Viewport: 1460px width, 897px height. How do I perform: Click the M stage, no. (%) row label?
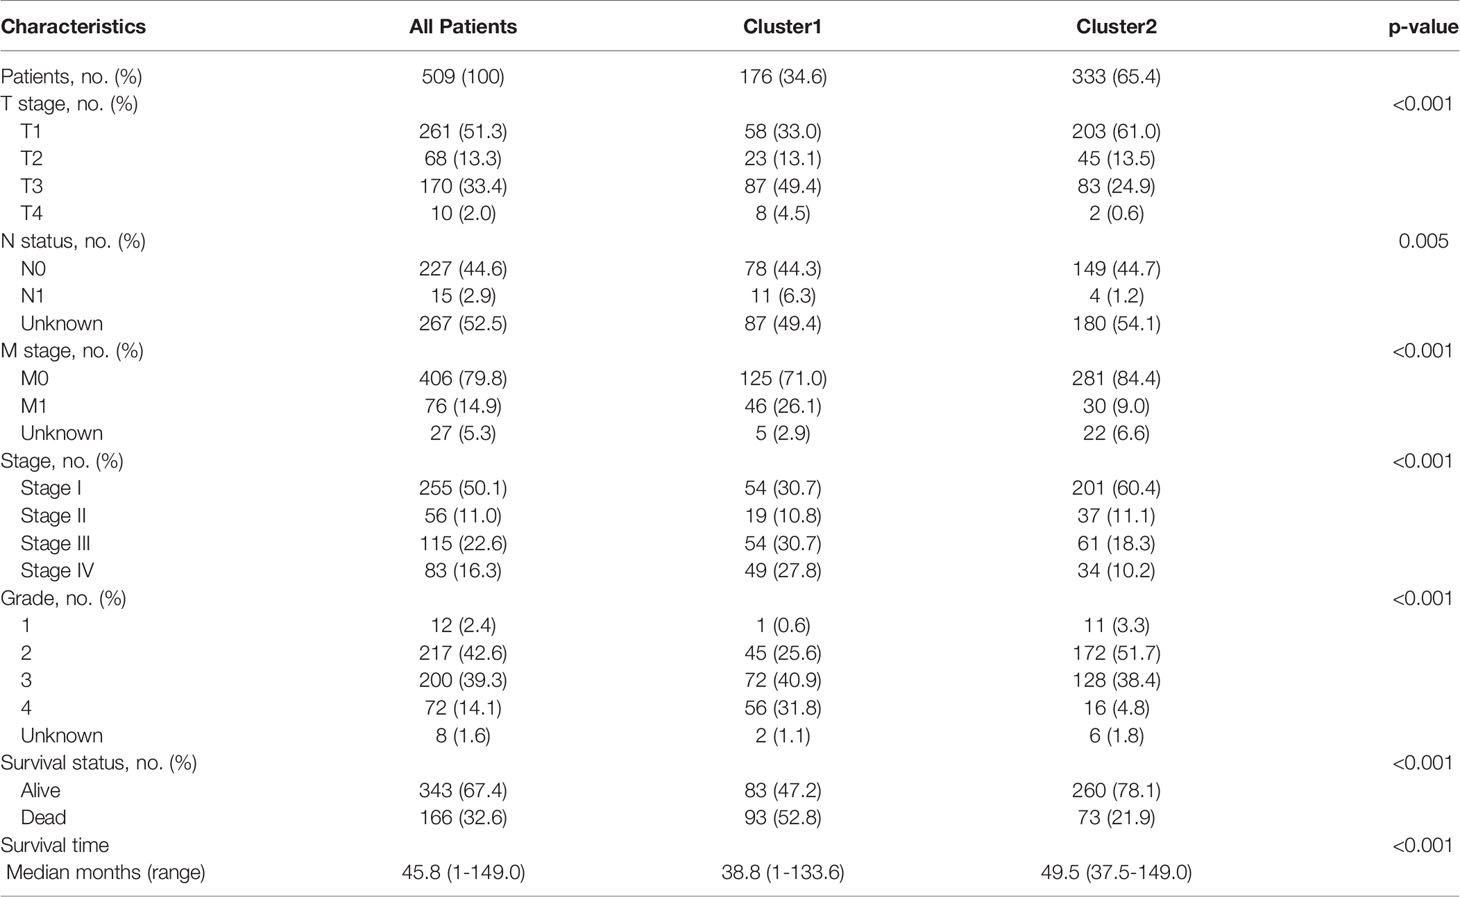(71, 351)
